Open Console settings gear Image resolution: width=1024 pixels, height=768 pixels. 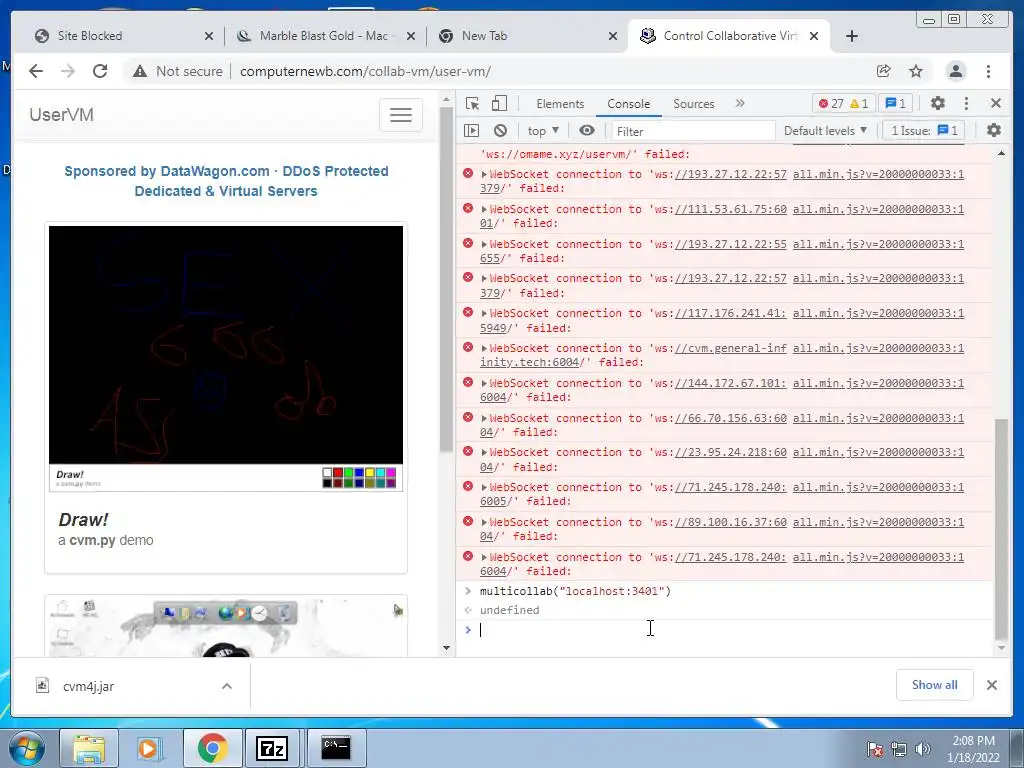[x=994, y=131]
